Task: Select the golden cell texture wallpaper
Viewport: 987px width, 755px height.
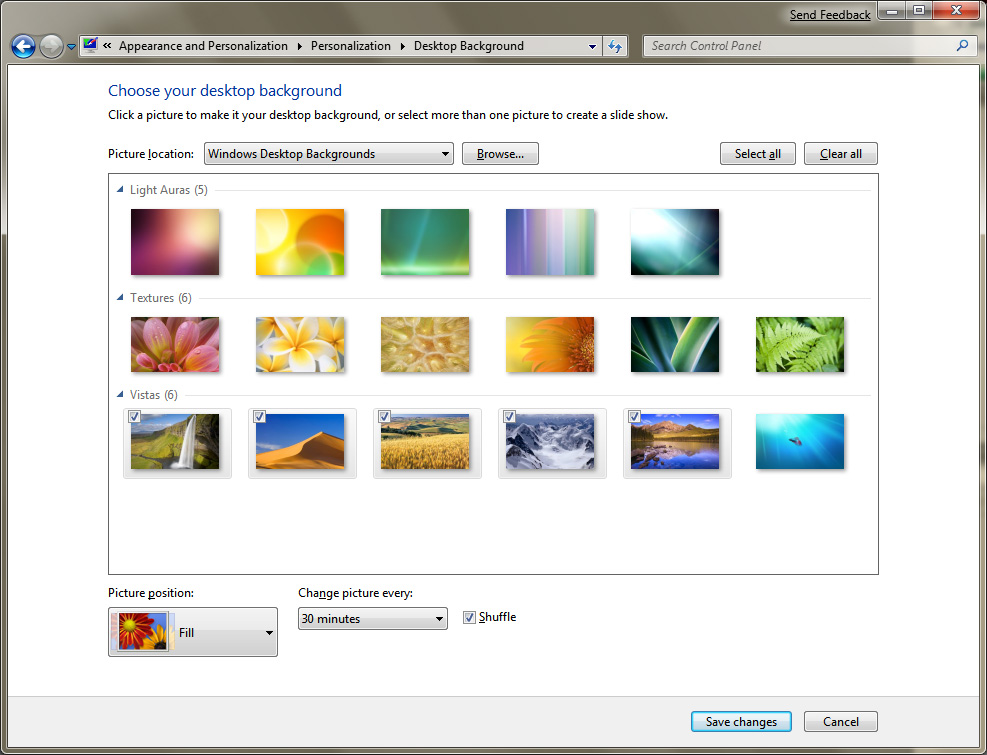Action: [425, 344]
